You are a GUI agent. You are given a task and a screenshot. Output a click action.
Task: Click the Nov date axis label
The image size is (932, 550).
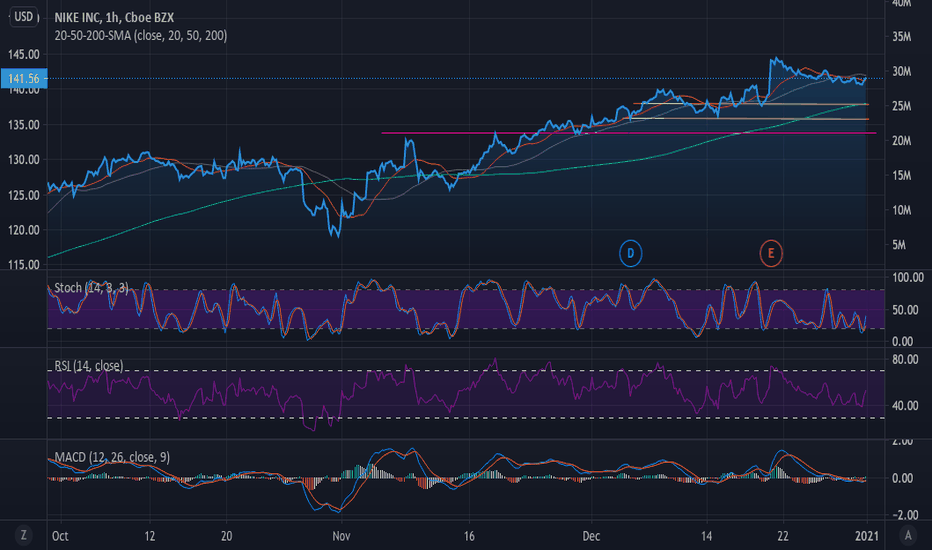341,536
